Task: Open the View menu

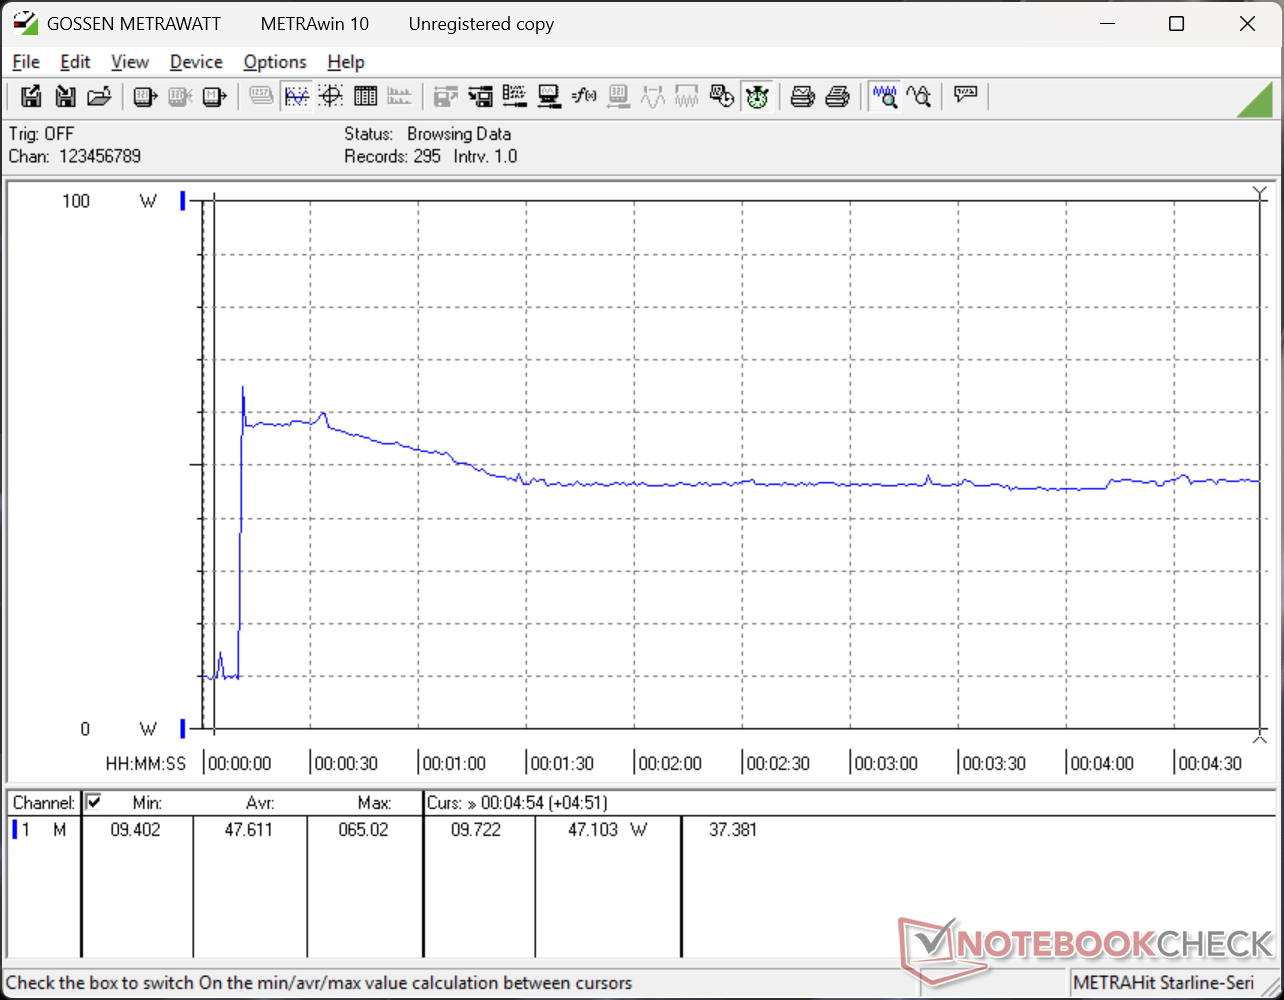Action: (130, 62)
